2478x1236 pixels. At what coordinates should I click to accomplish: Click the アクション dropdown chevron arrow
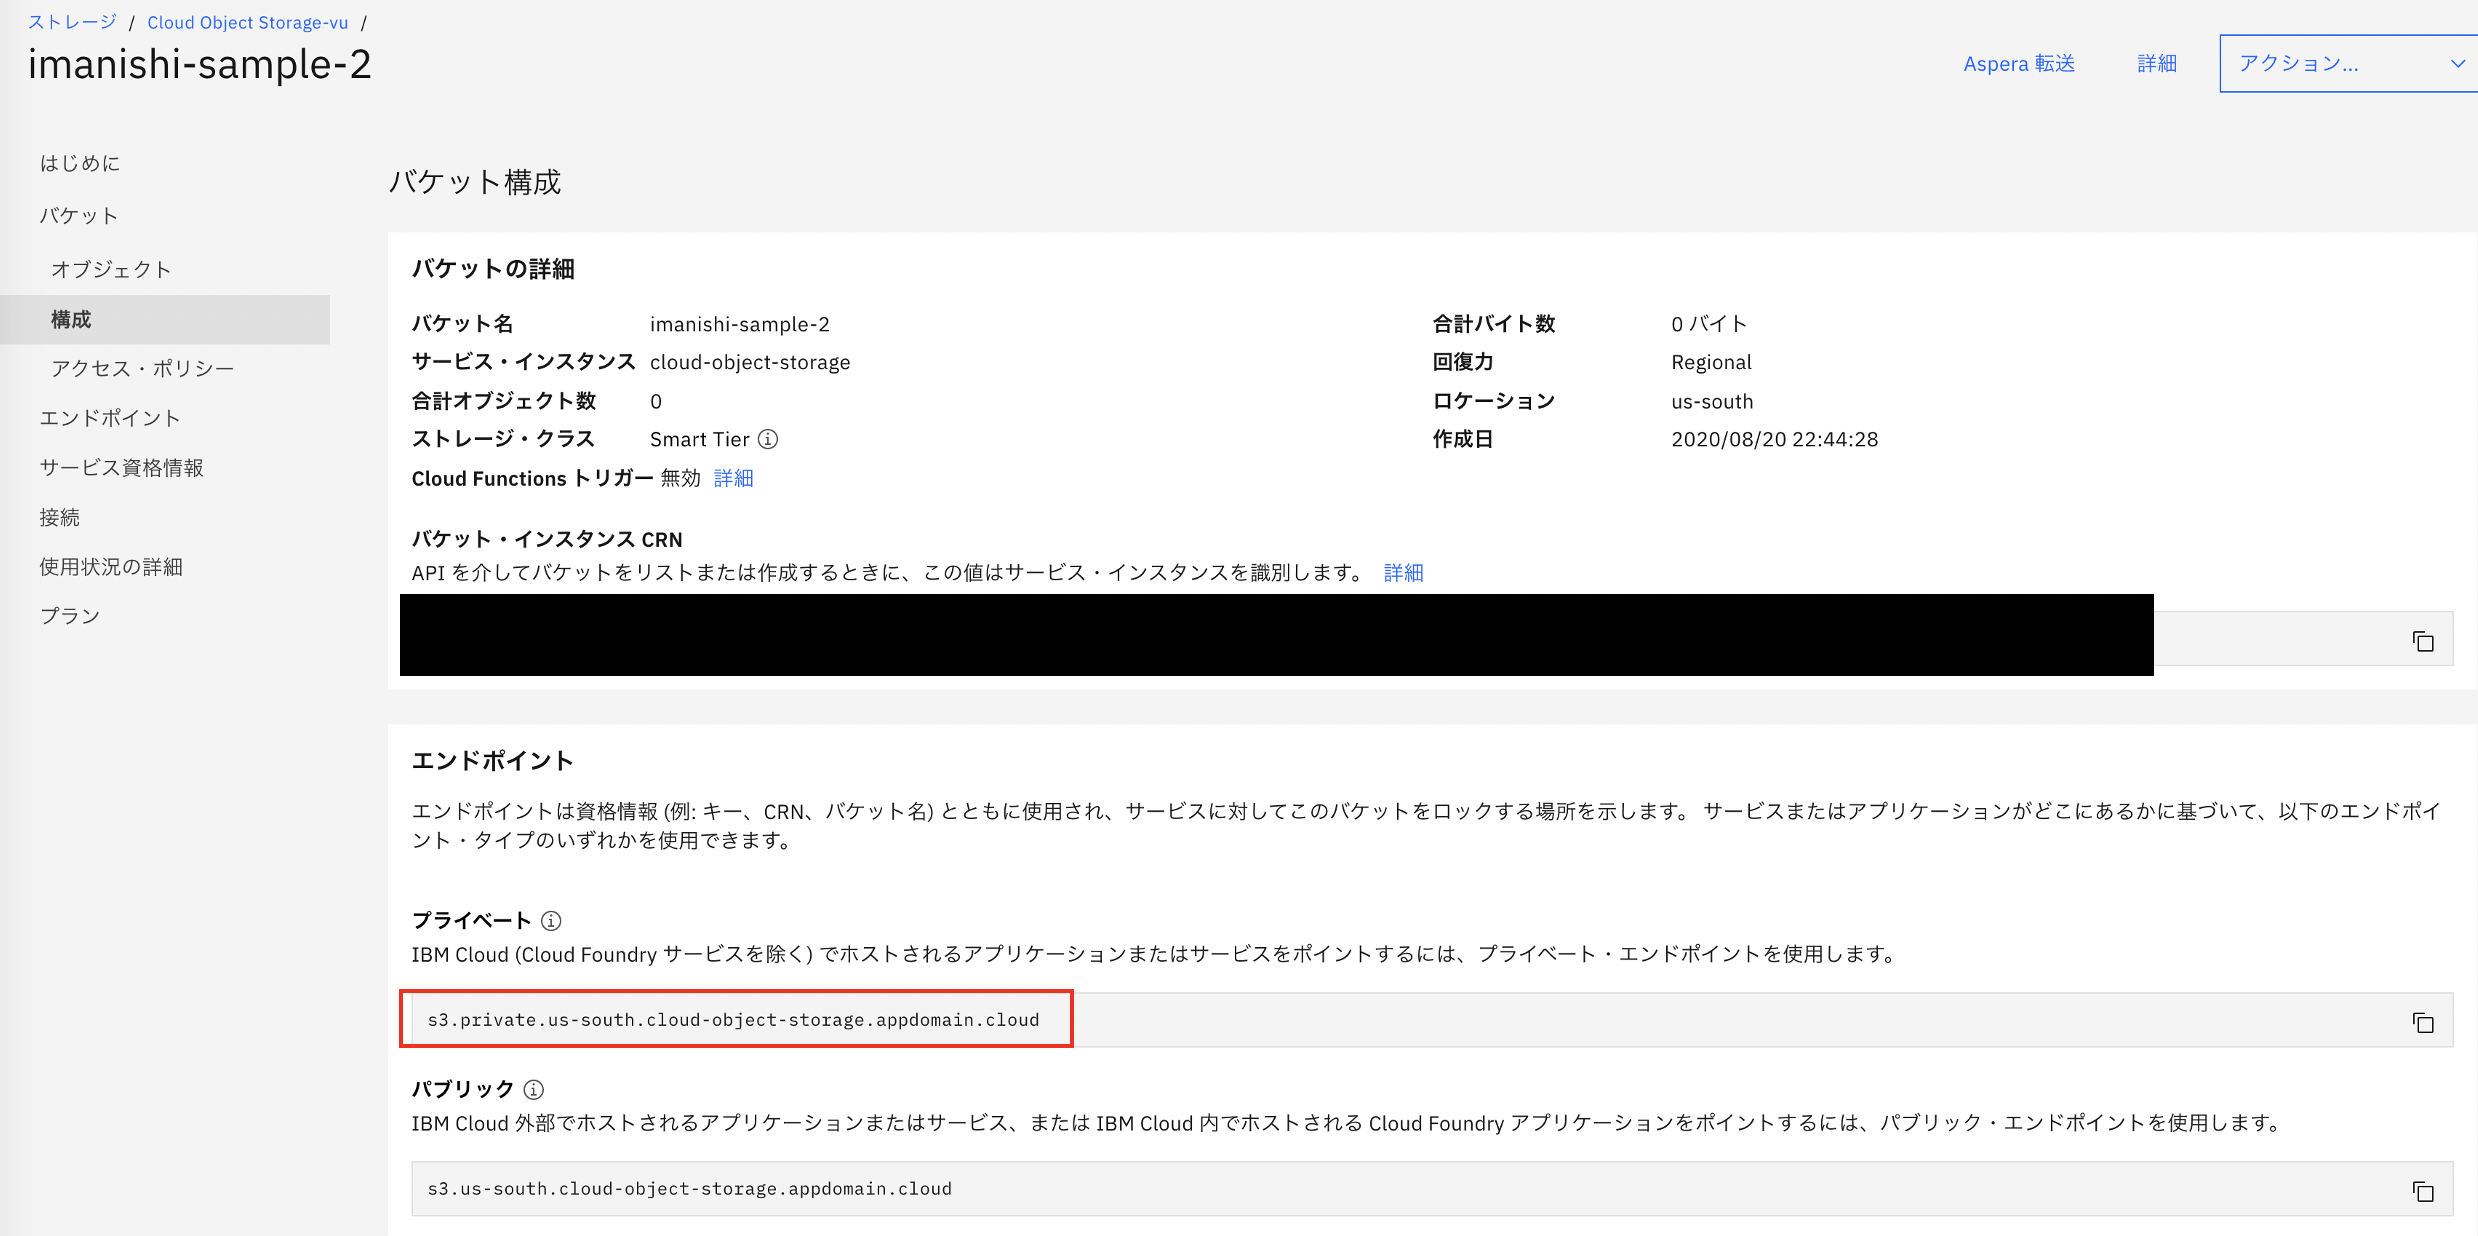(x=2457, y=64)
